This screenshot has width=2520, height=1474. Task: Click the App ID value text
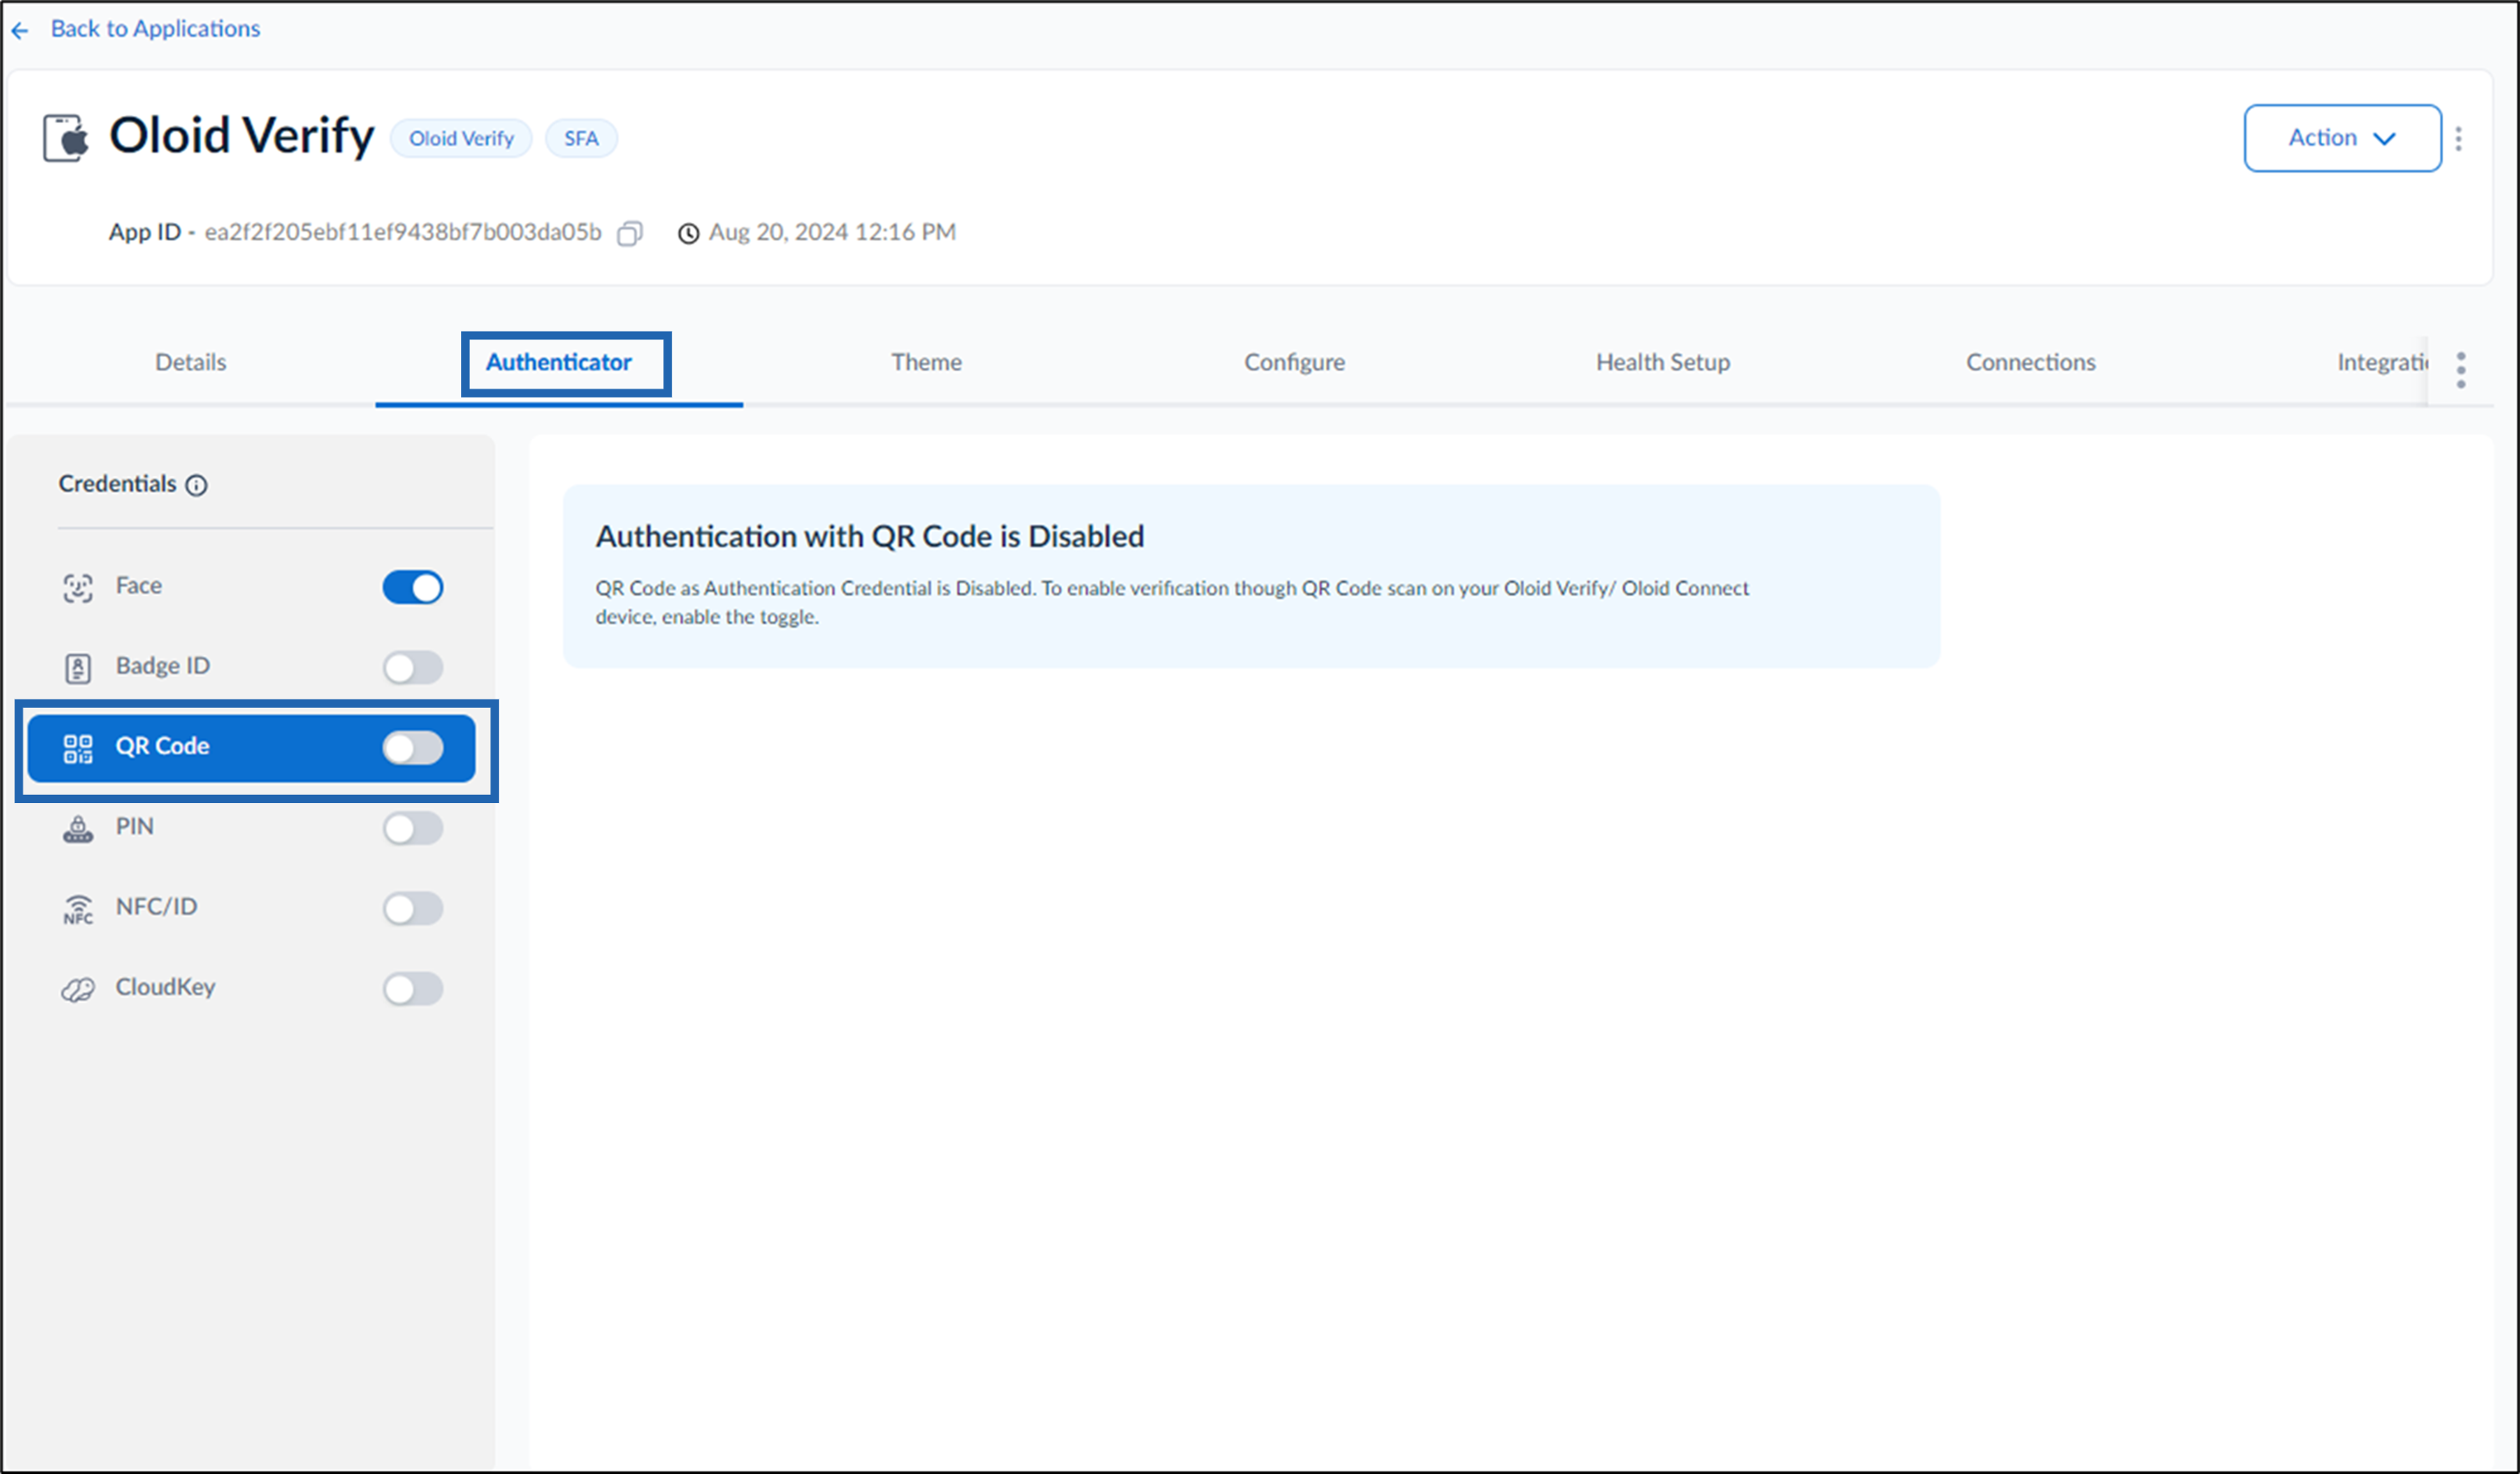[403, 232]
